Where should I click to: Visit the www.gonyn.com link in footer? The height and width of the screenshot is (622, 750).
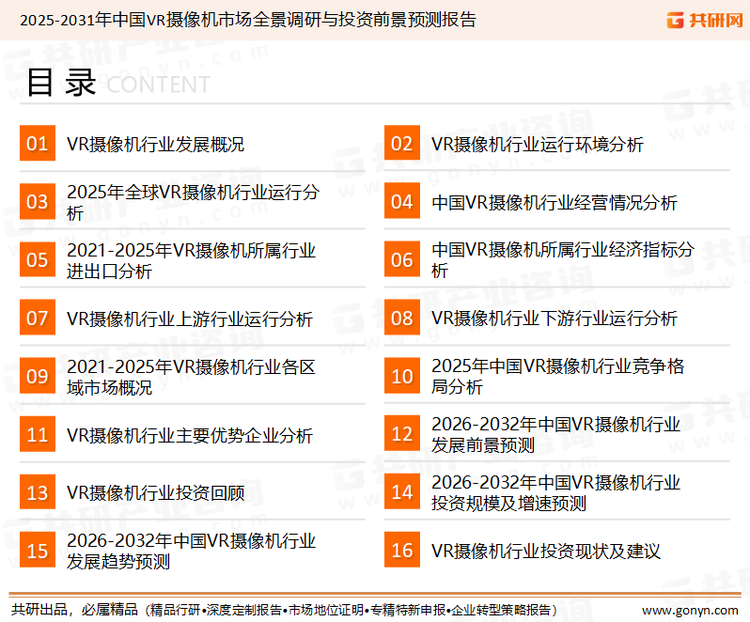(x=690, y=611)
